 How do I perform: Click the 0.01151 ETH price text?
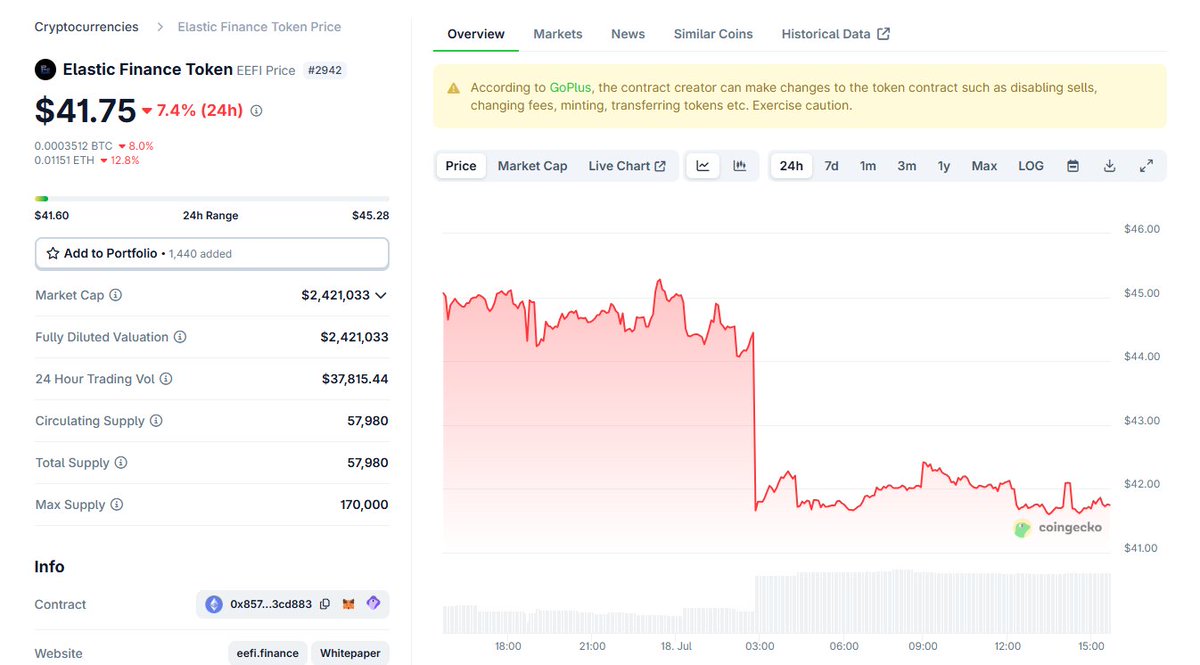(x=65, y=160)
